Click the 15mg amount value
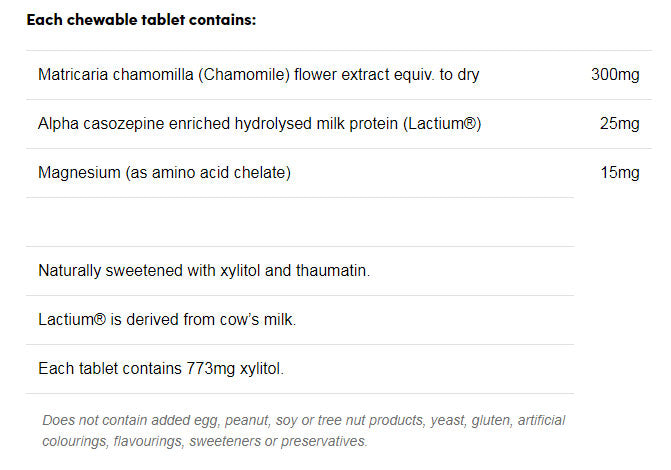This screenshot has height=470, width=671. pyautogui.click(x=619, y=173)
